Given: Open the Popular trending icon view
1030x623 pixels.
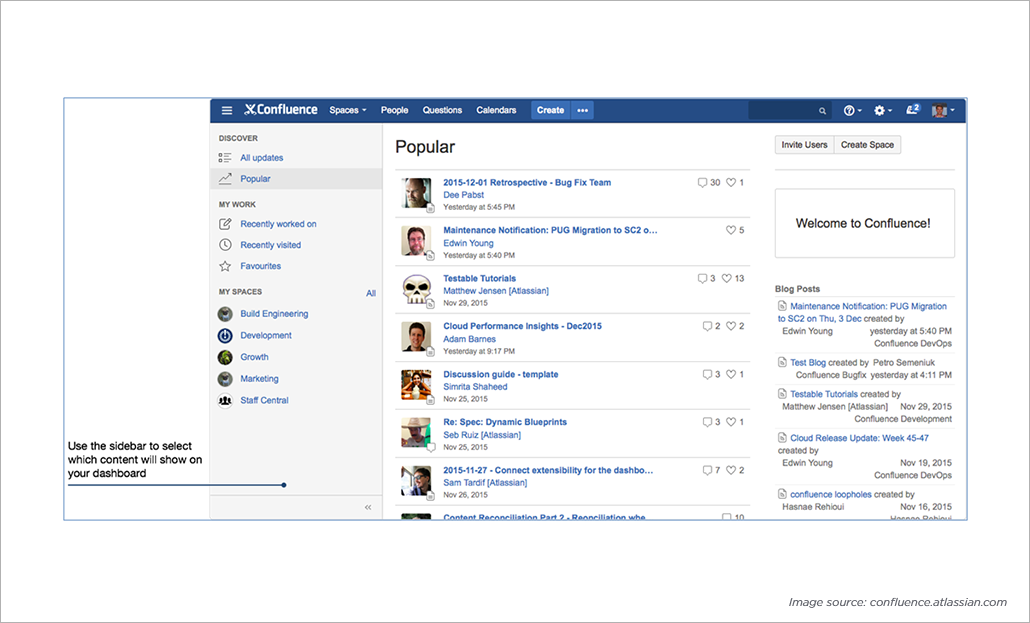Looking at the screenshot, I should coord(224,178).
